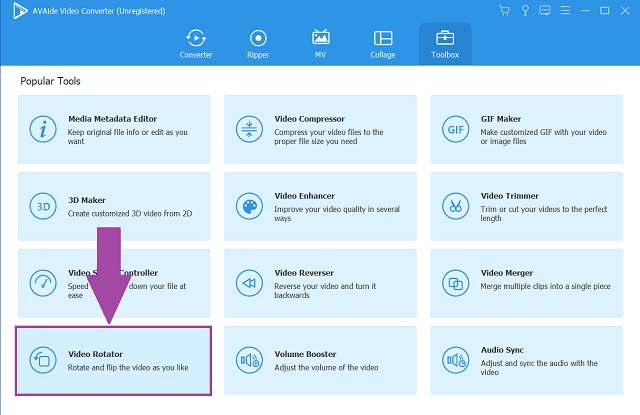Click the Video Enhancer palette icon
The image size is (640, 415).
tap(249, 206)
